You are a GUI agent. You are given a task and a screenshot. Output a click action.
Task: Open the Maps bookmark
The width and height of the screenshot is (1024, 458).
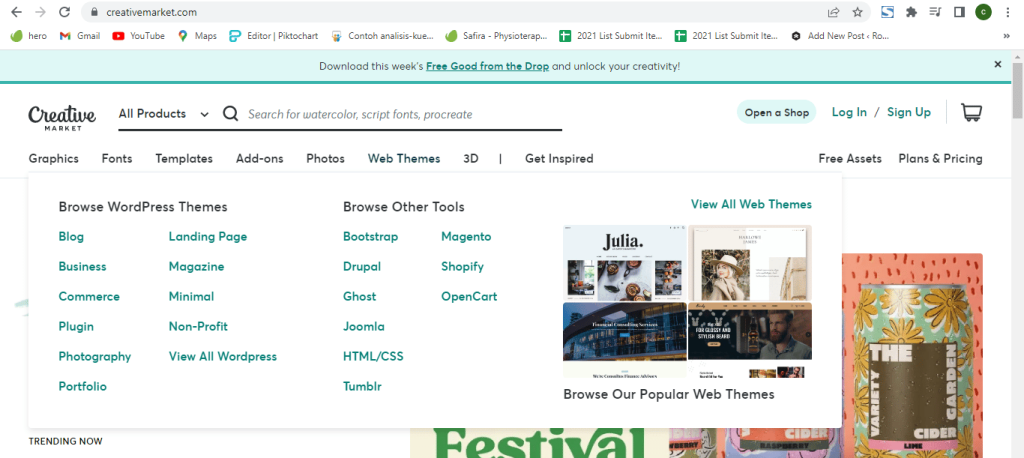pos(197,36)
